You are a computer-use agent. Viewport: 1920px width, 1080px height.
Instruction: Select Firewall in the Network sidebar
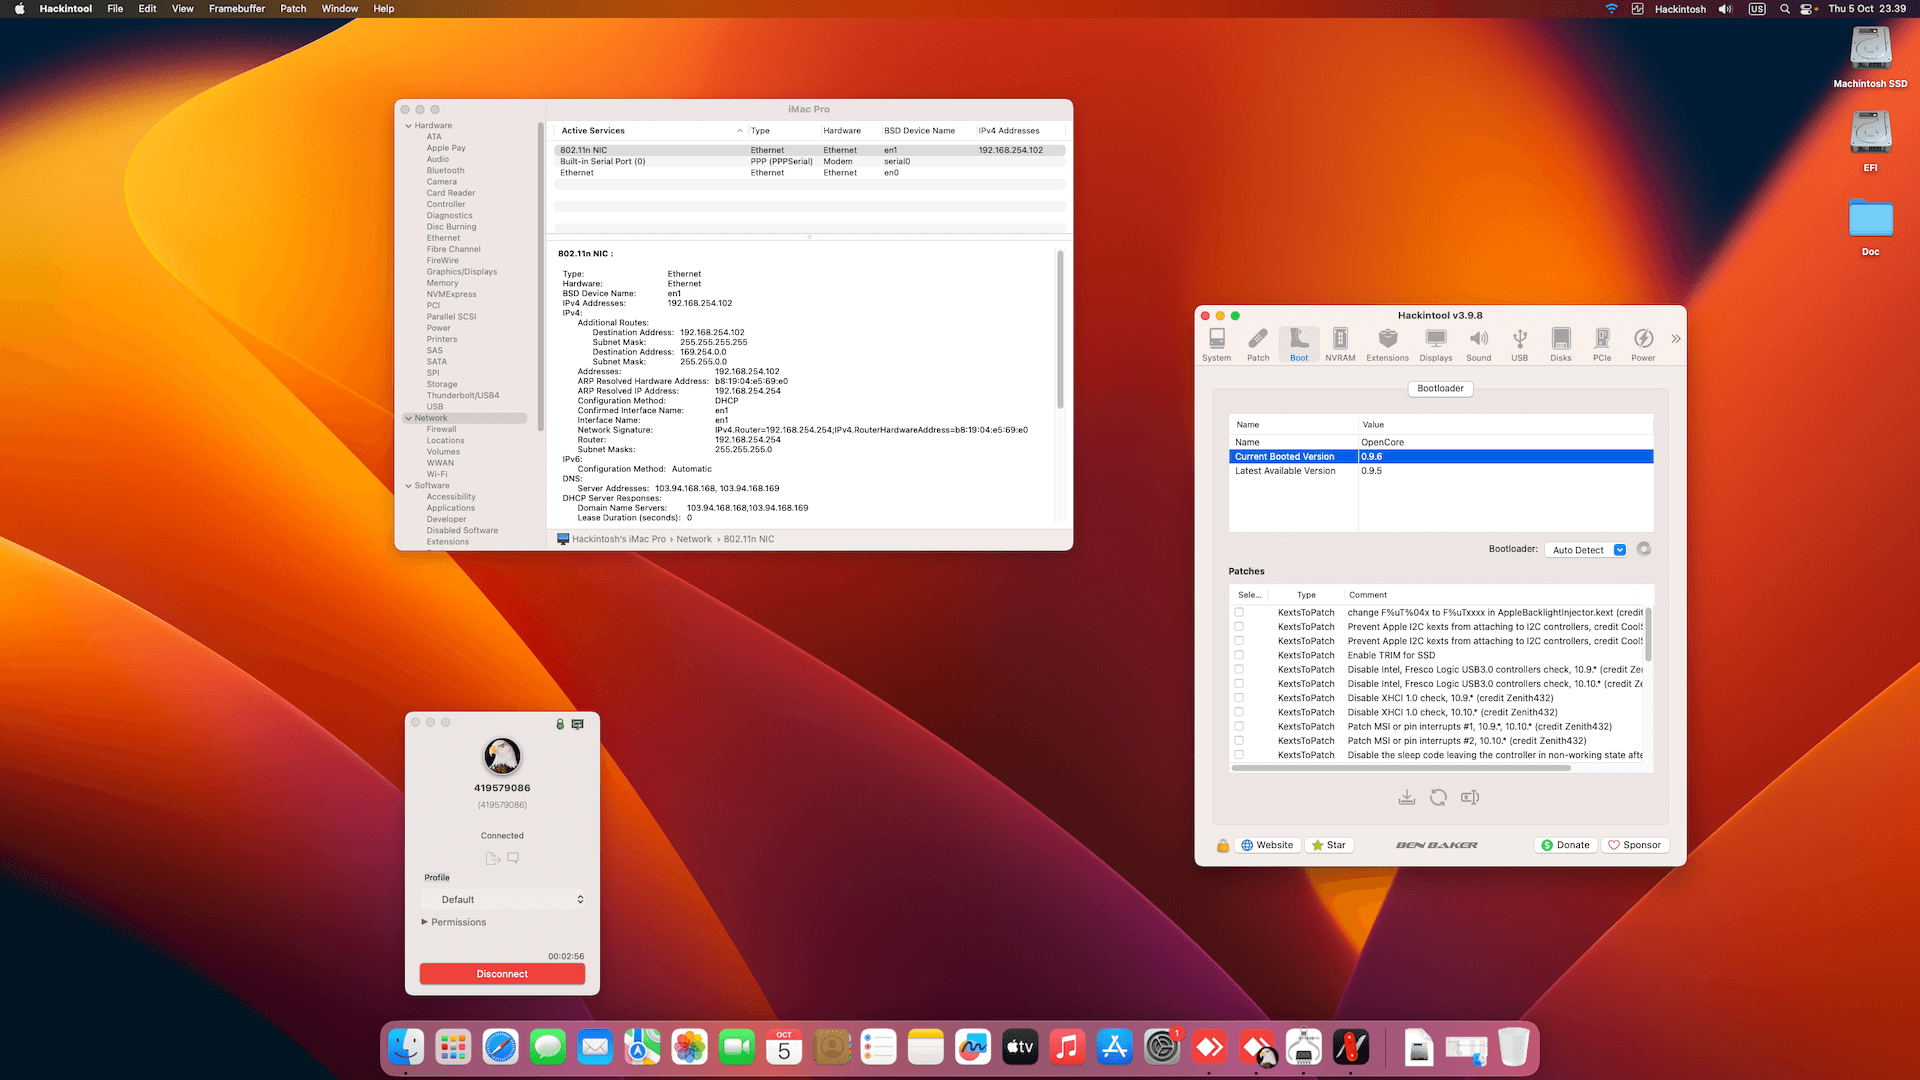pos(441,429)
